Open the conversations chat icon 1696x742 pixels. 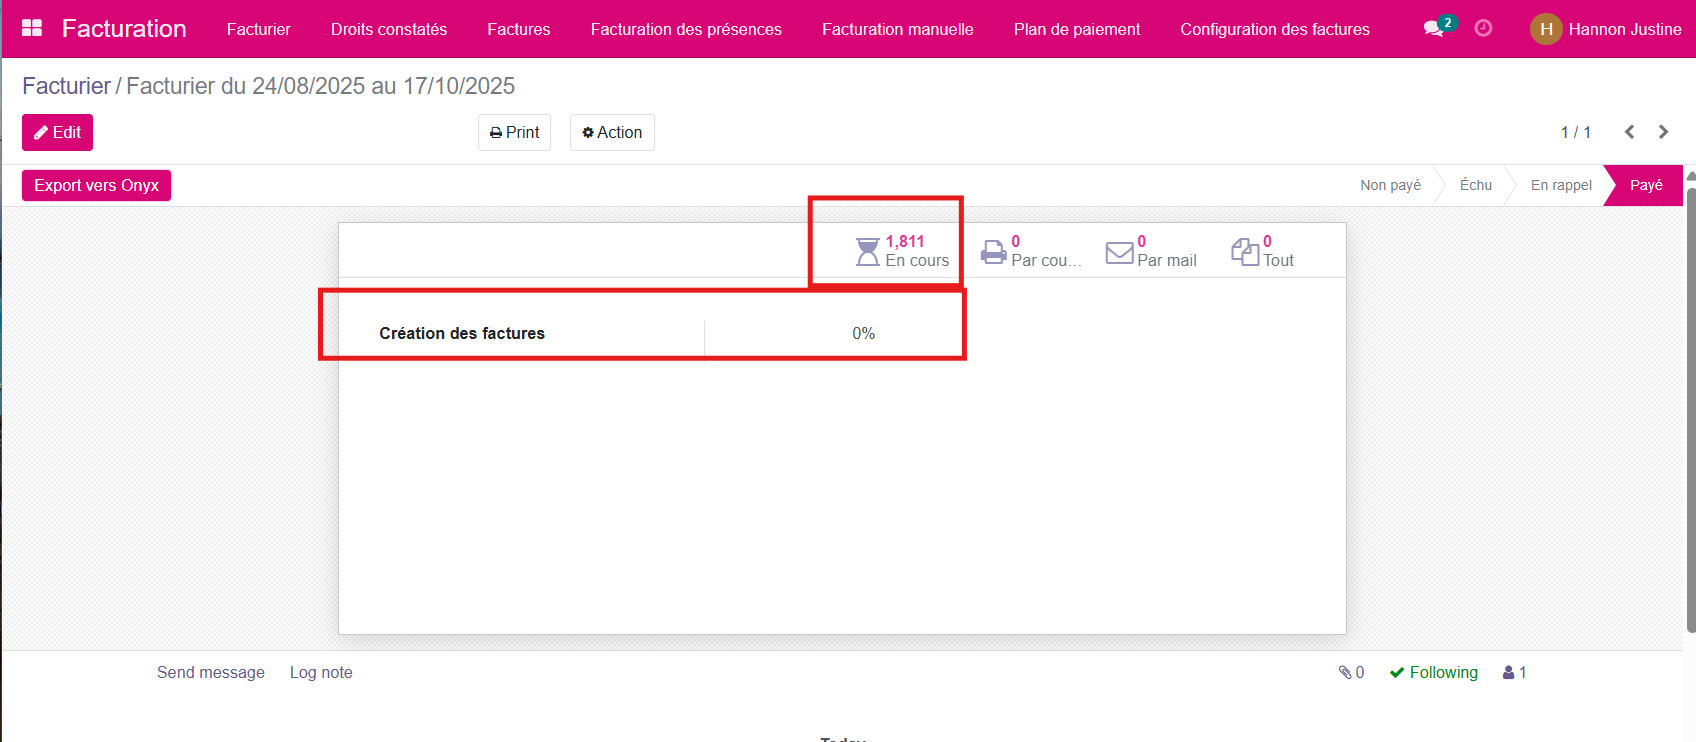pyautogui.click(x=1435, y=29)
